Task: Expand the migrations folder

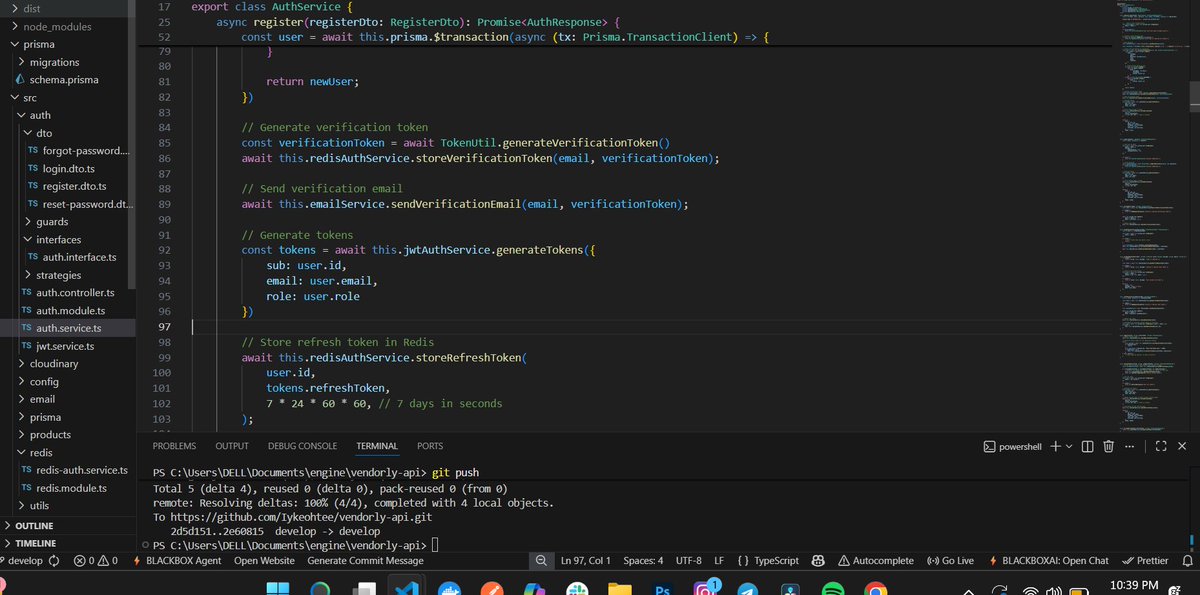Action: [x=68, y=62]
